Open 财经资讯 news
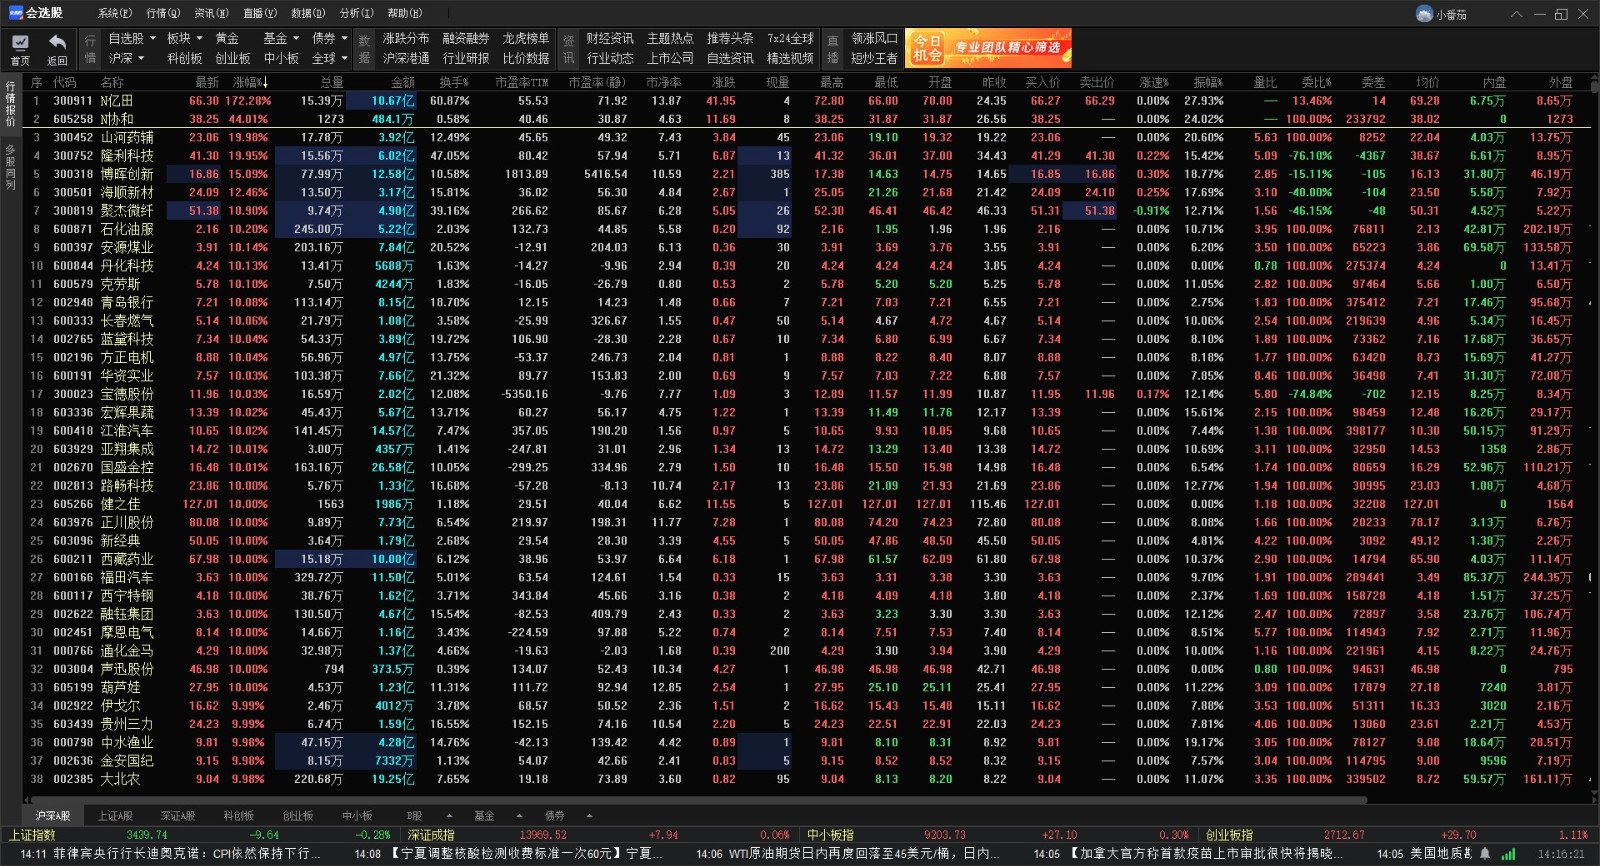Viewport: 1600px width, 866px height. 610,38
